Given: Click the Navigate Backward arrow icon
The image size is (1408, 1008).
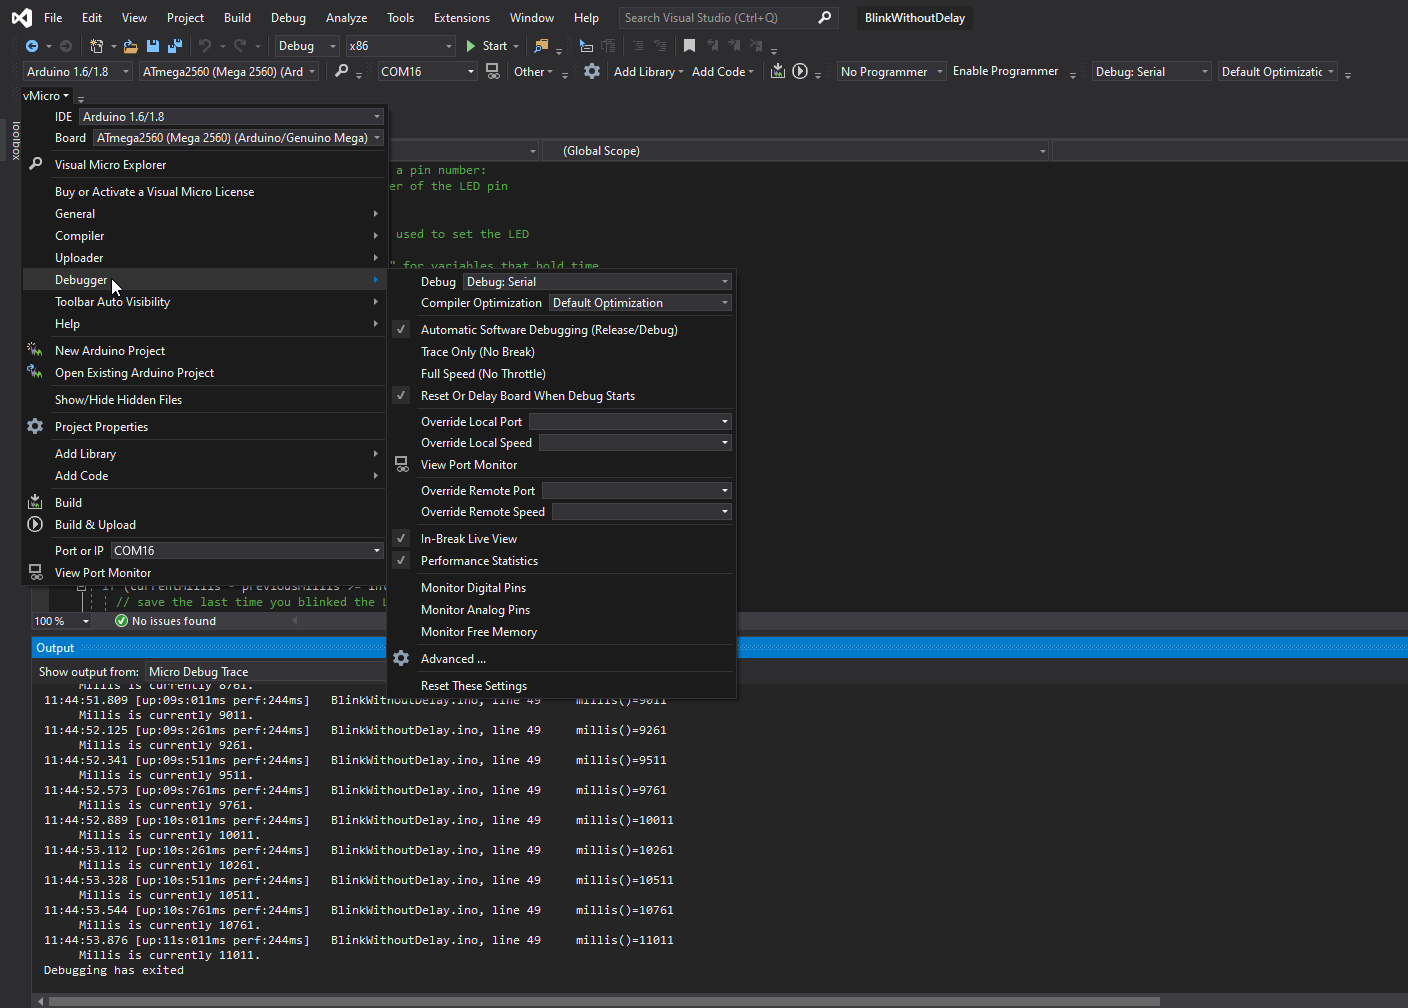Looking at the screenshot, I should pos(32,46).
